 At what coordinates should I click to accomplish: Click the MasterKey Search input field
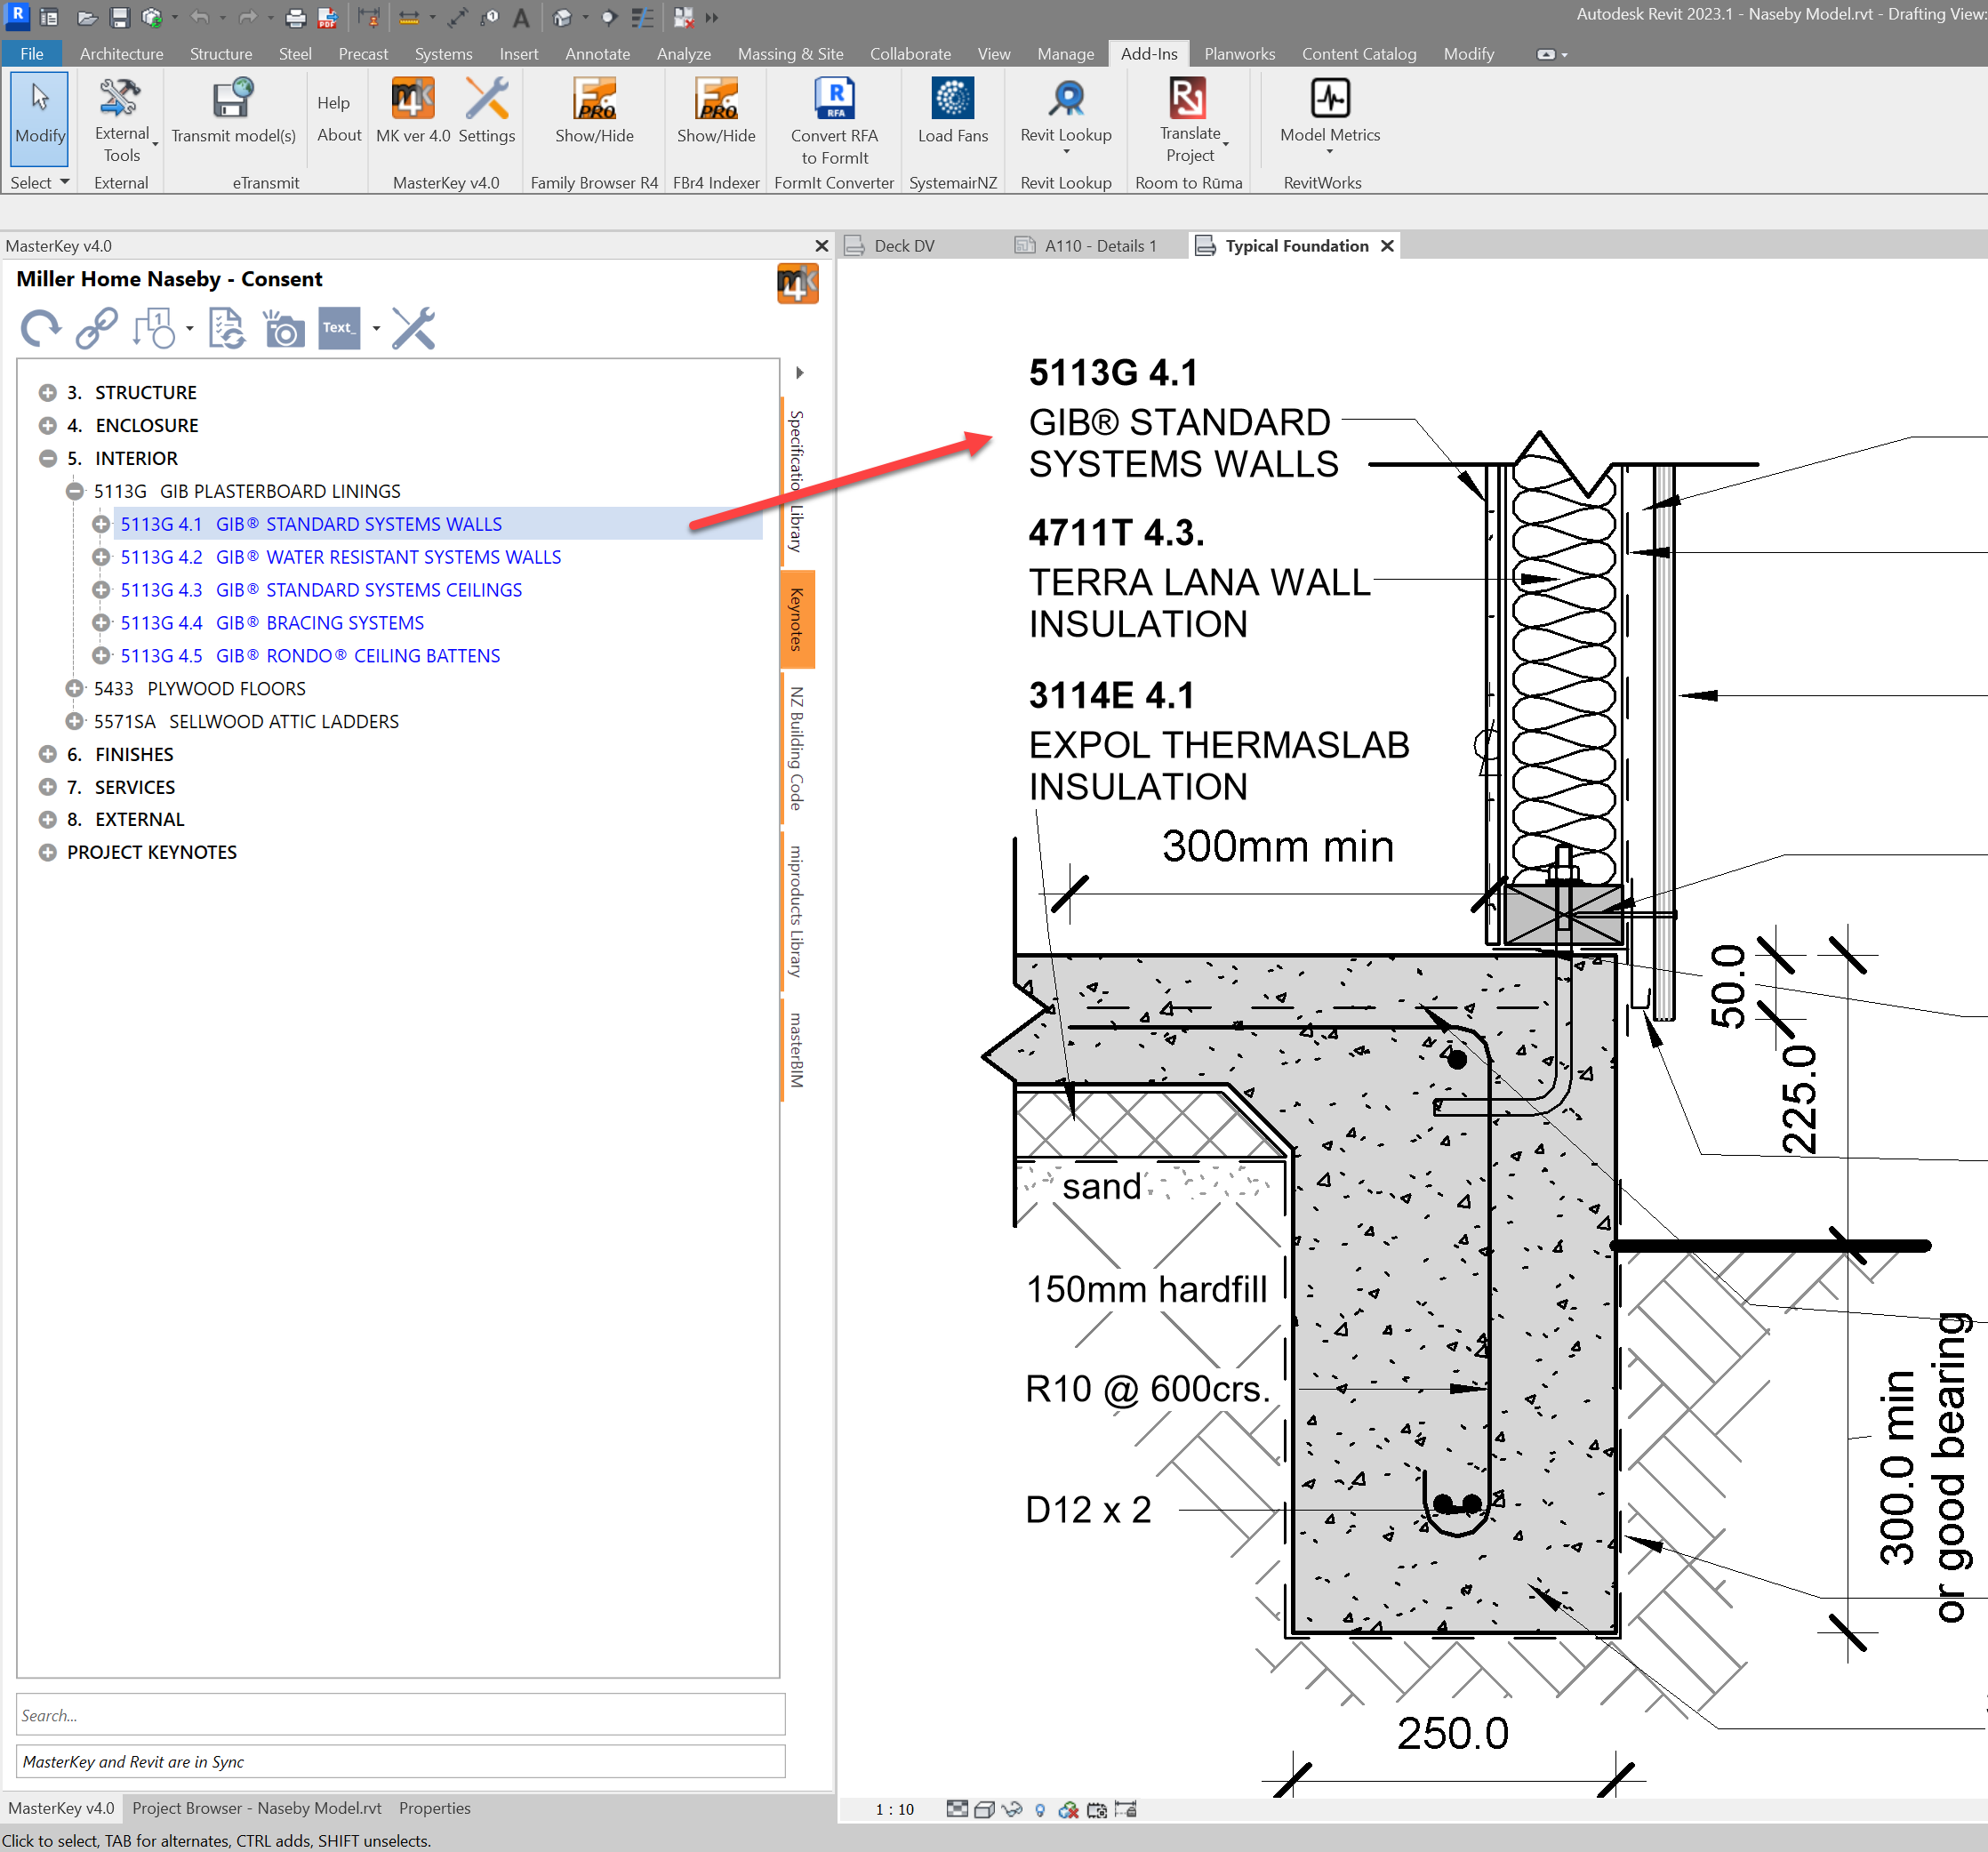point(400,1715)
